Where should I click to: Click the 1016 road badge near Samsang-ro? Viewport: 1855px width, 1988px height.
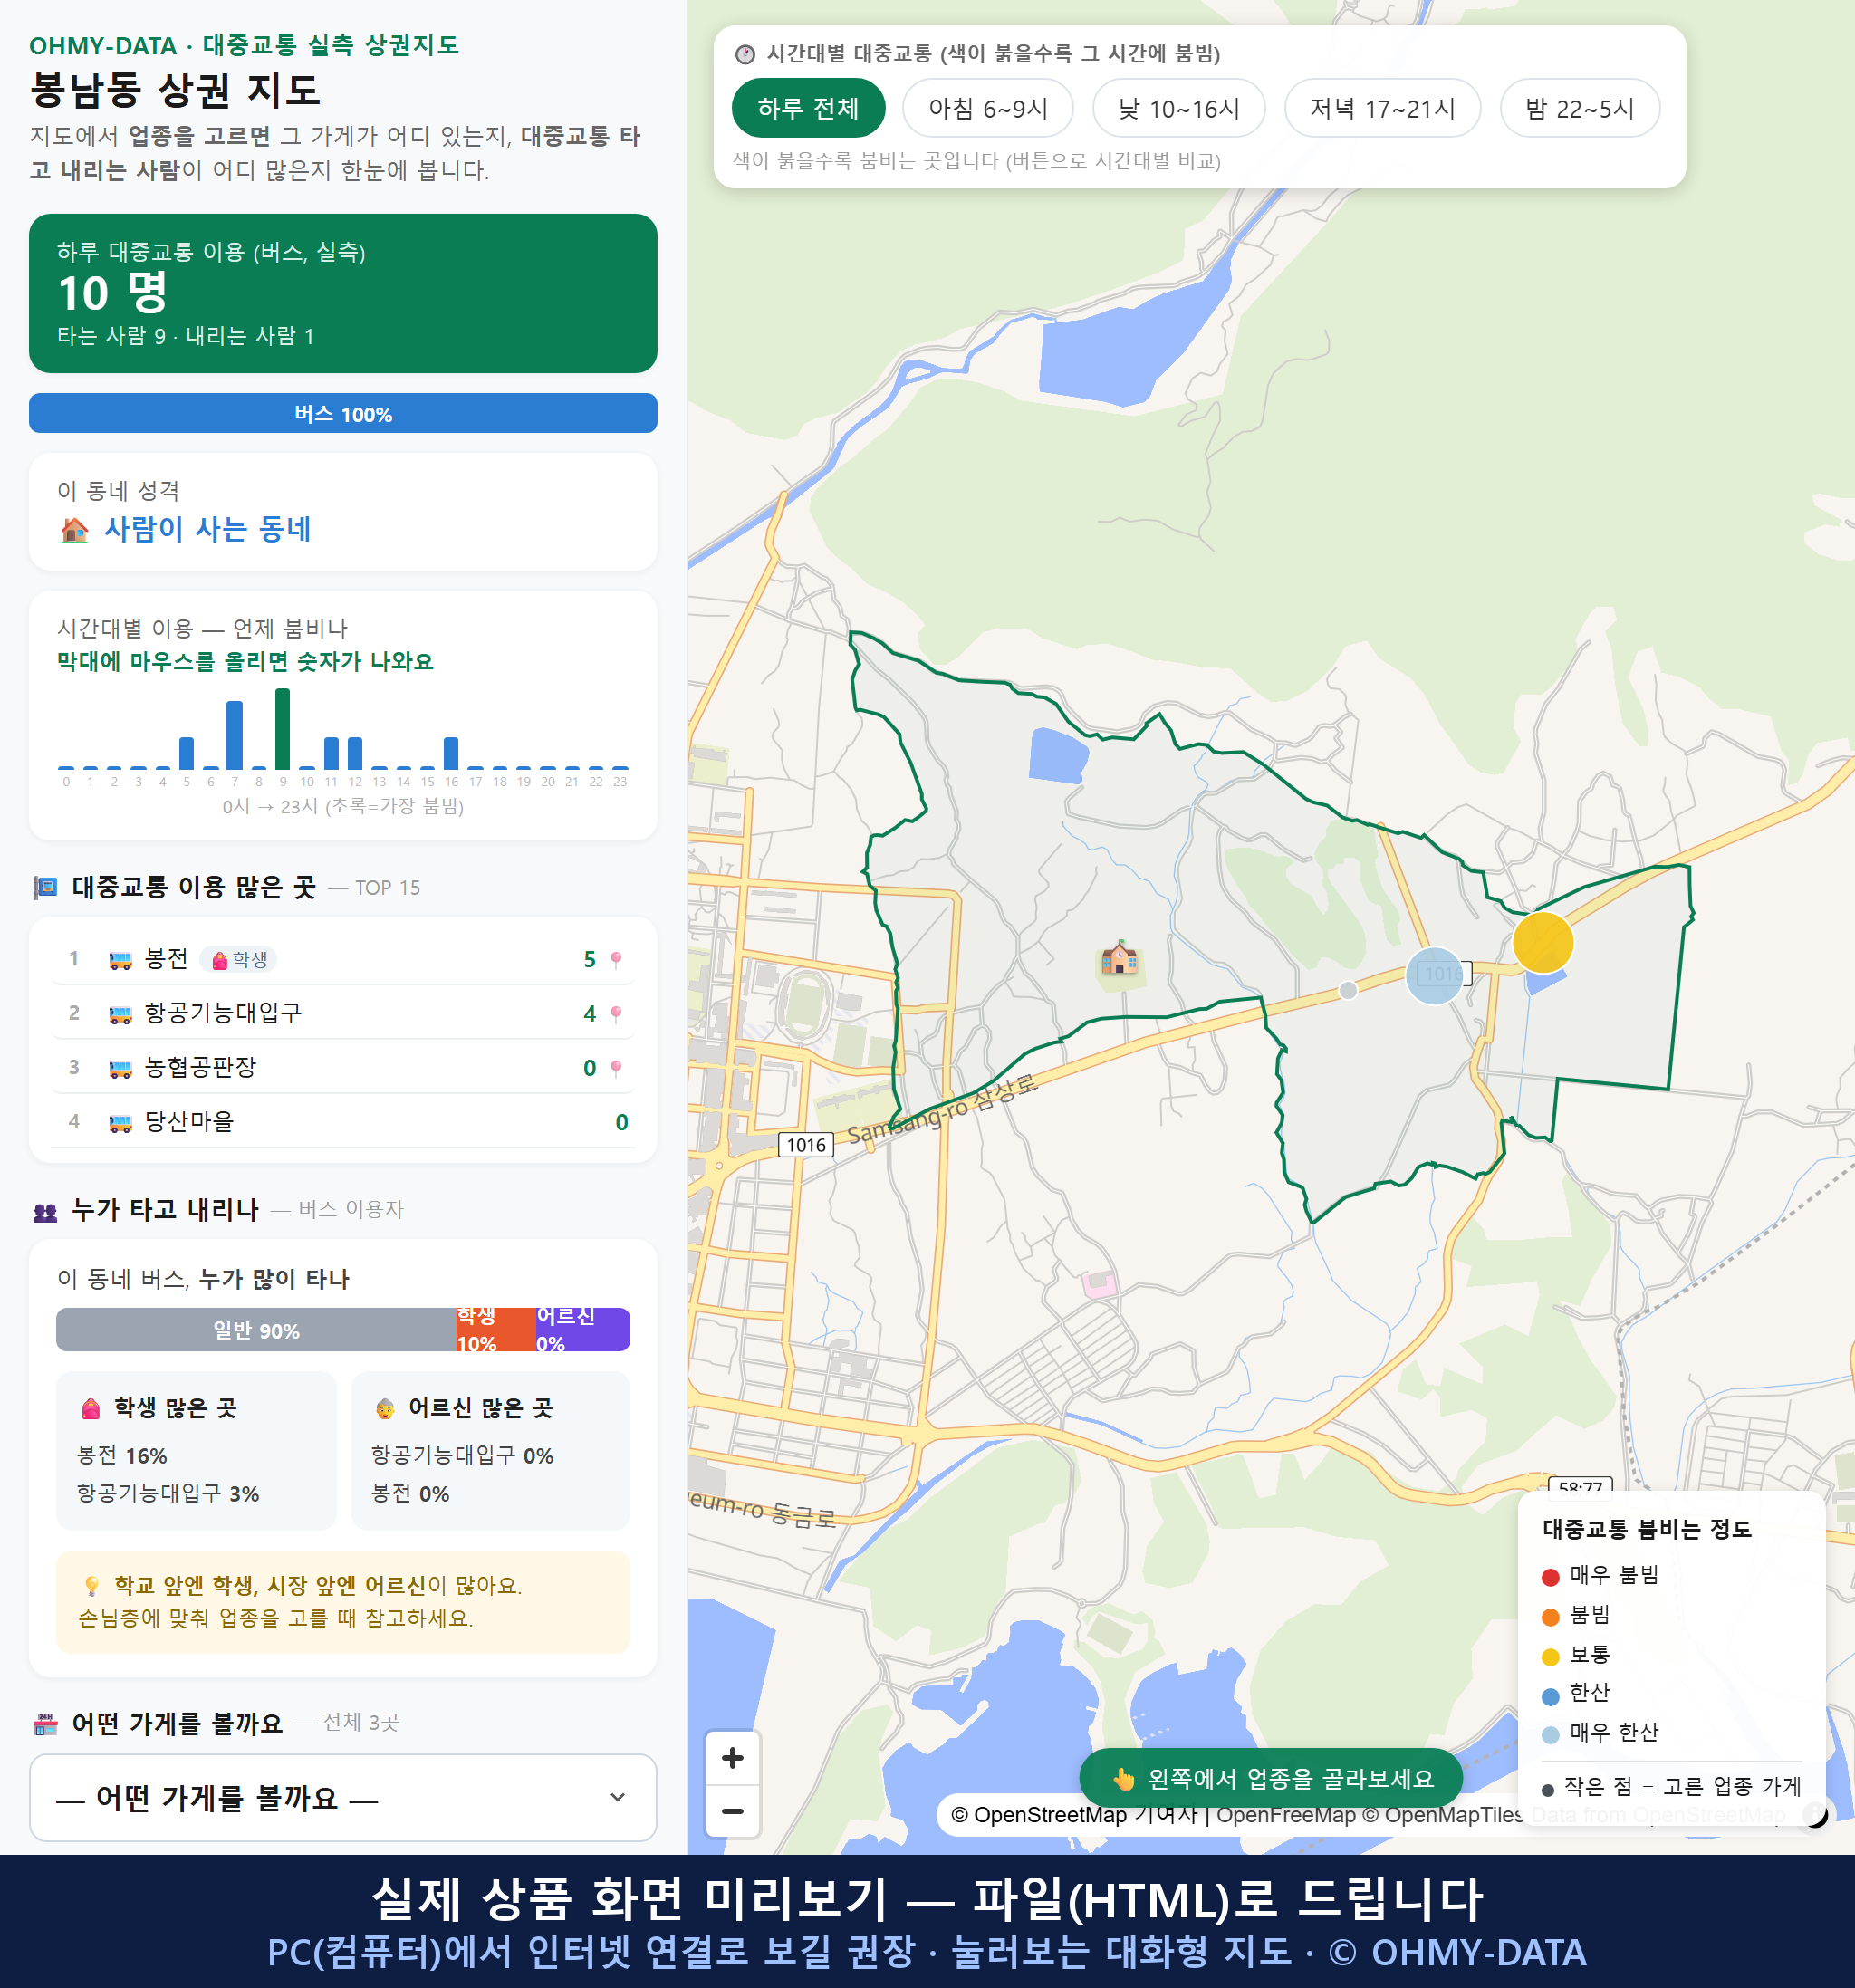[x=806, y=1145]
